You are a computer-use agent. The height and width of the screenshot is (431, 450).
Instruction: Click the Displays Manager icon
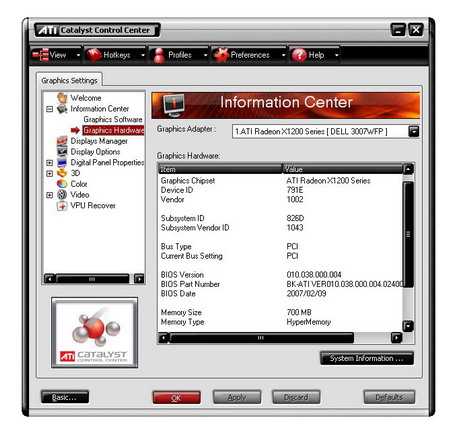point(62,141)
